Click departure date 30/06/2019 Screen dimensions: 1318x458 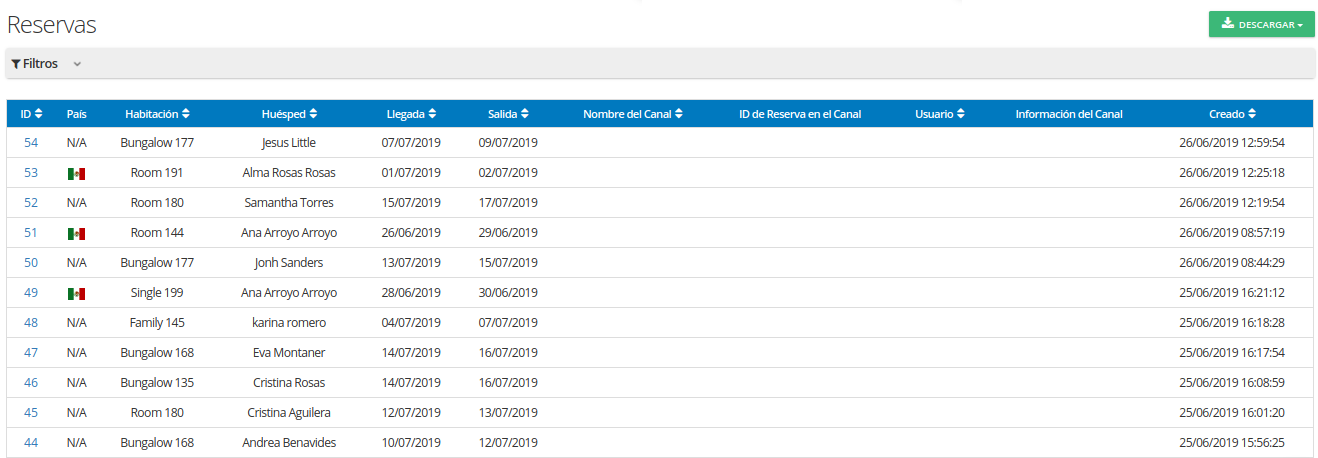(508, 293)
